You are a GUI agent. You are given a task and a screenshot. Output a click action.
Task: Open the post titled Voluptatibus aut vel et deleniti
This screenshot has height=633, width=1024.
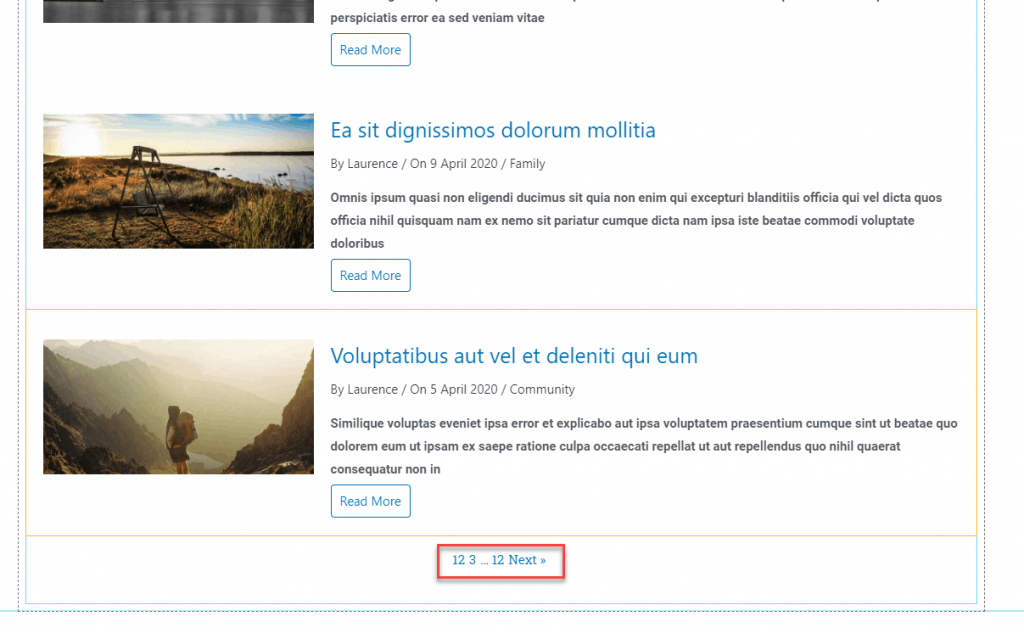tap(514, 357)
